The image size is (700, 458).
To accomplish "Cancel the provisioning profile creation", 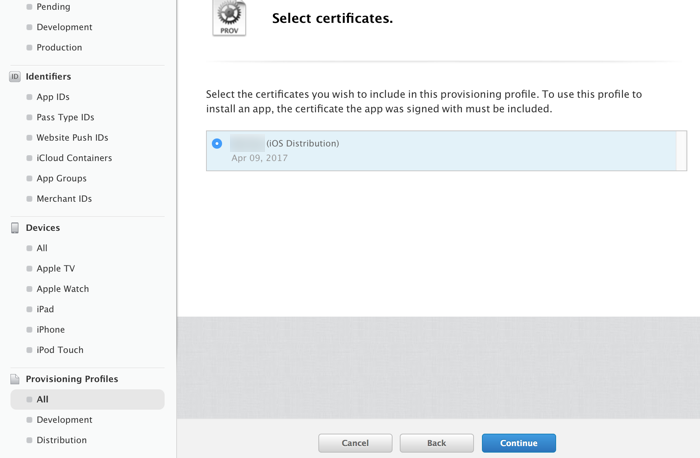I will click(x=355, y=443).
